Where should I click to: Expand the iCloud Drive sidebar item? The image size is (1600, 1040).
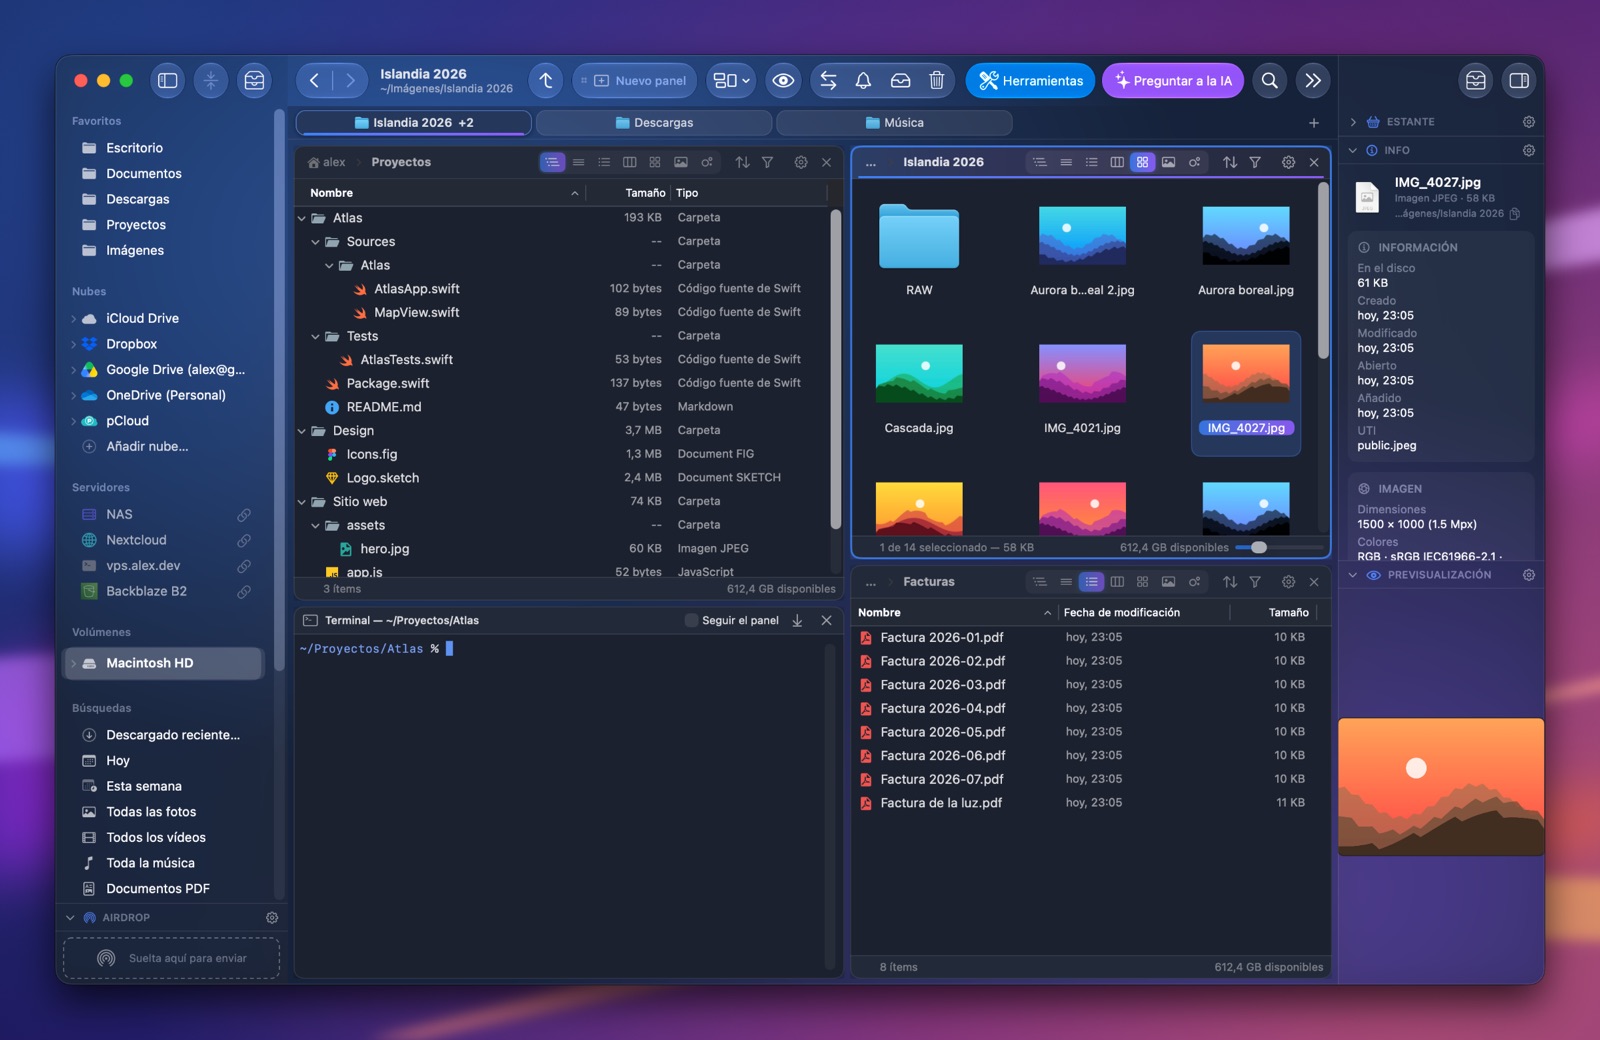pyautogui.click(x=74, y=319)
